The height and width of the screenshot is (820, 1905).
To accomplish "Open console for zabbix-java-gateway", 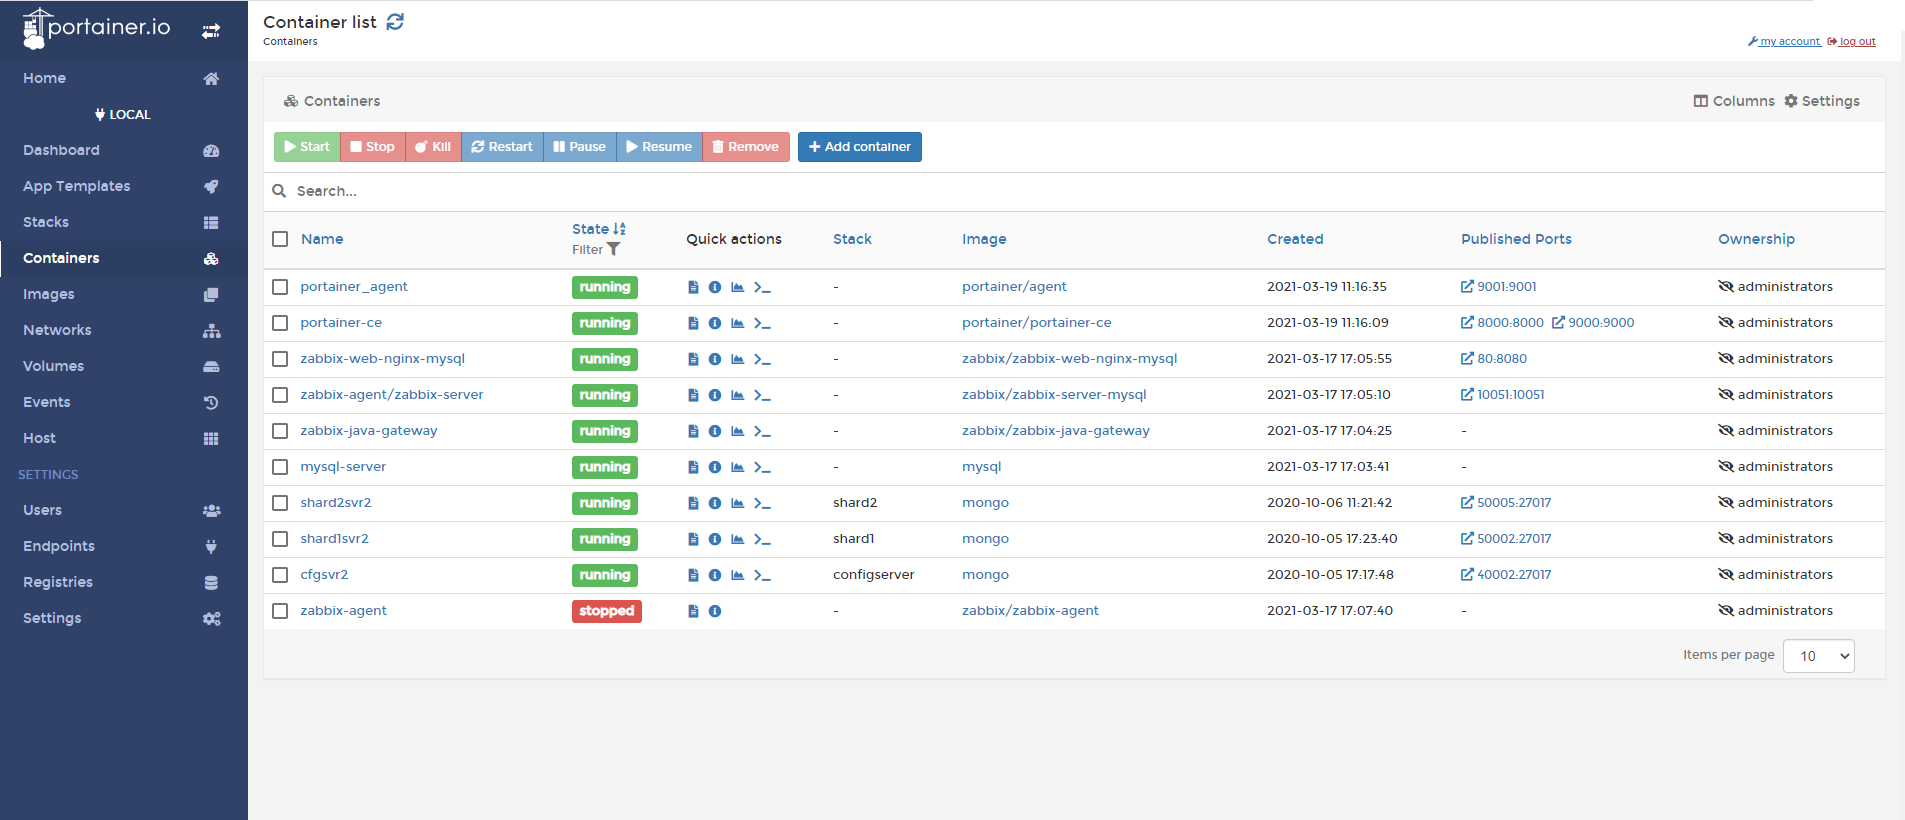I will tap(762, 431).
